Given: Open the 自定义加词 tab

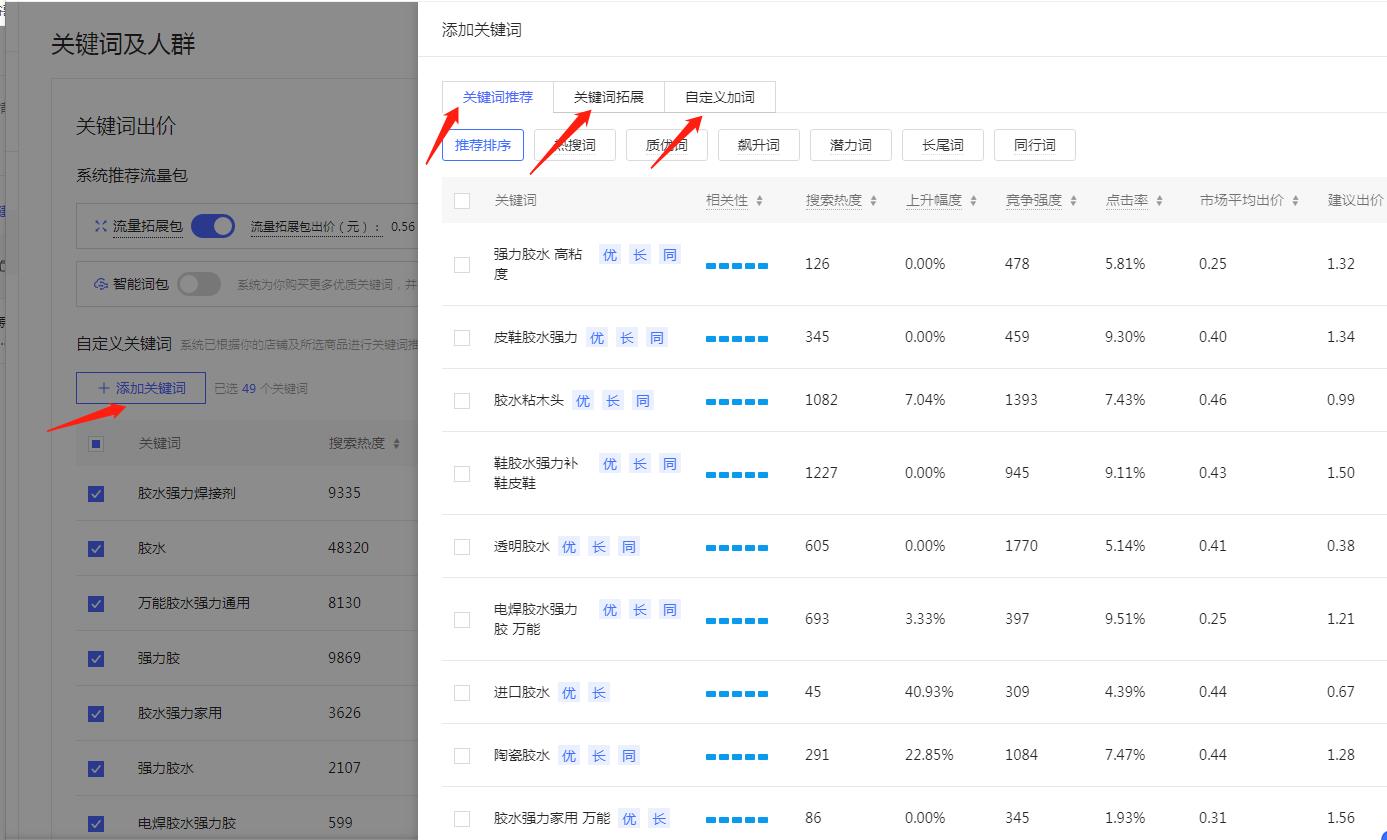Looking at the screenshot, I should tap(720, 97).
